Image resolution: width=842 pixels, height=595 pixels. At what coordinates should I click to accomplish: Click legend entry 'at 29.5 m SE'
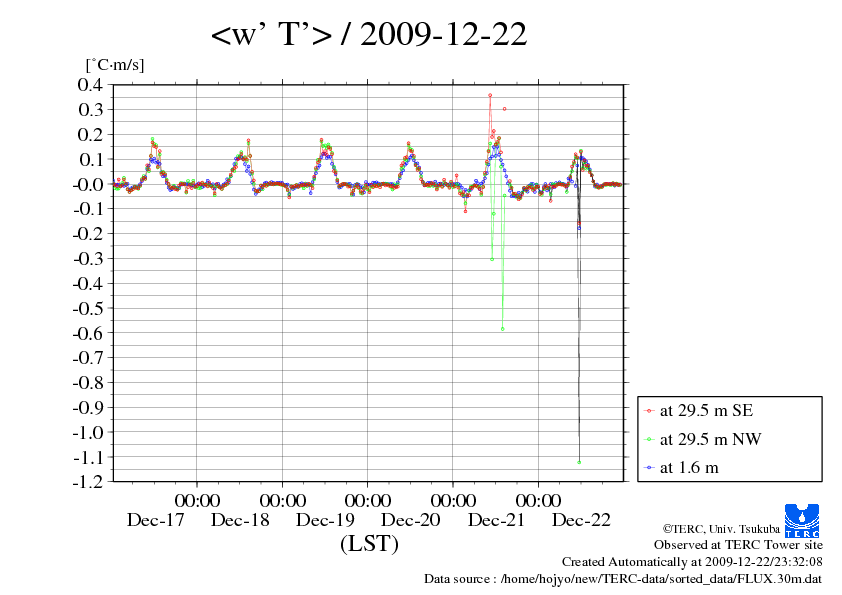(706, 411)
